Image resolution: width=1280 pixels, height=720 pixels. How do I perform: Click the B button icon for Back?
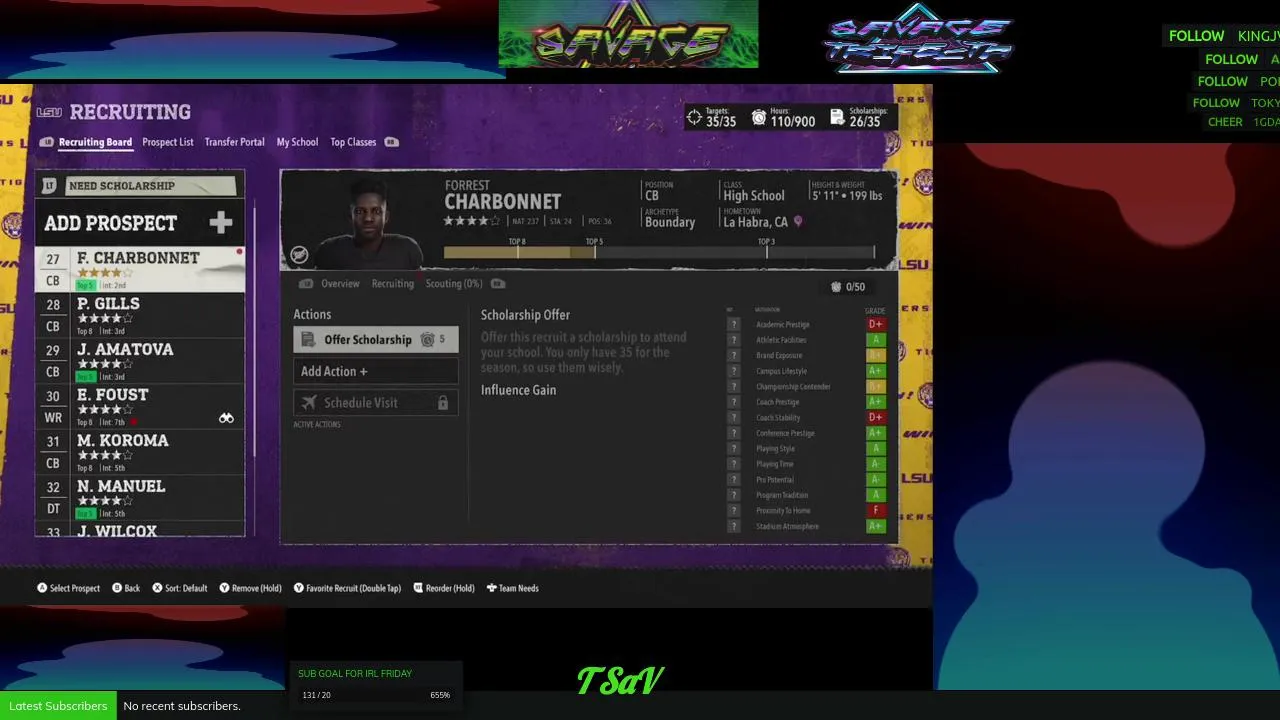pos(117,588)
